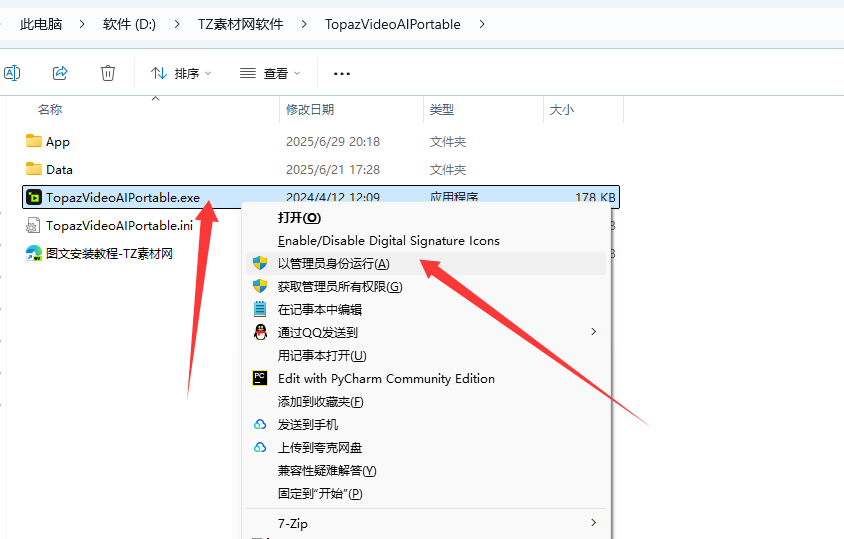Image resolution: width=844 pixels, height=539 pixels.
Task: Expand chevron after TopazVideoAIPortable breadcrumb
Action: tap(482, 24)
